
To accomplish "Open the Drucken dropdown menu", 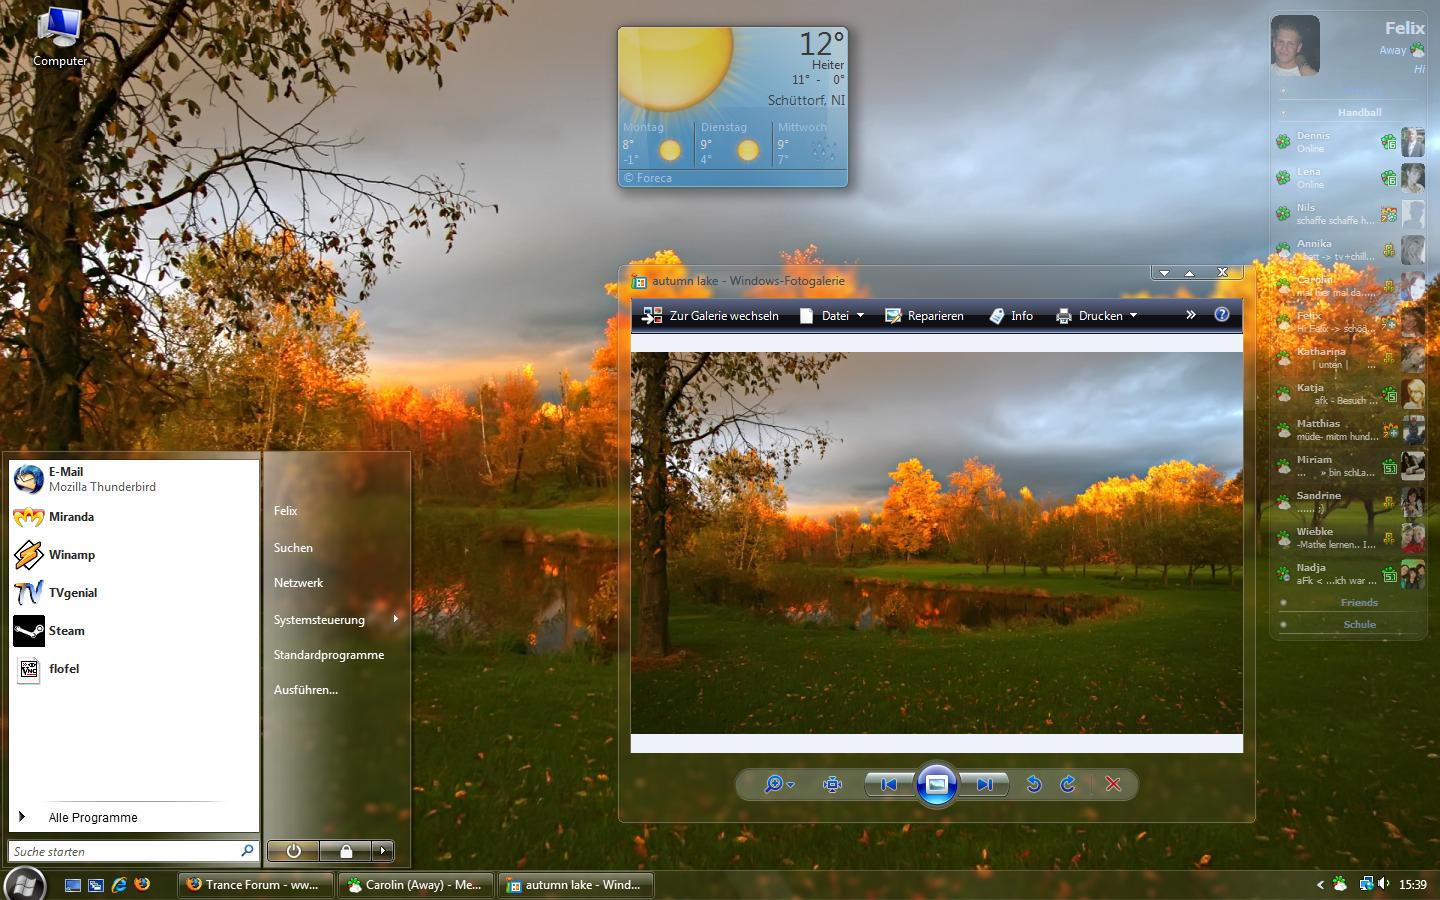I will click(1098, 316).
